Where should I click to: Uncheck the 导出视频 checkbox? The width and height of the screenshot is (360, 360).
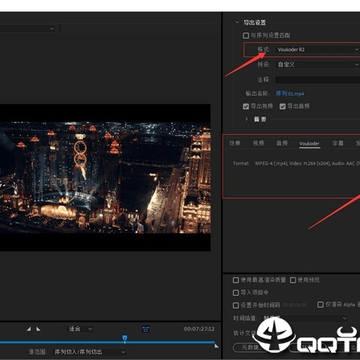click(x=246, y=106)
